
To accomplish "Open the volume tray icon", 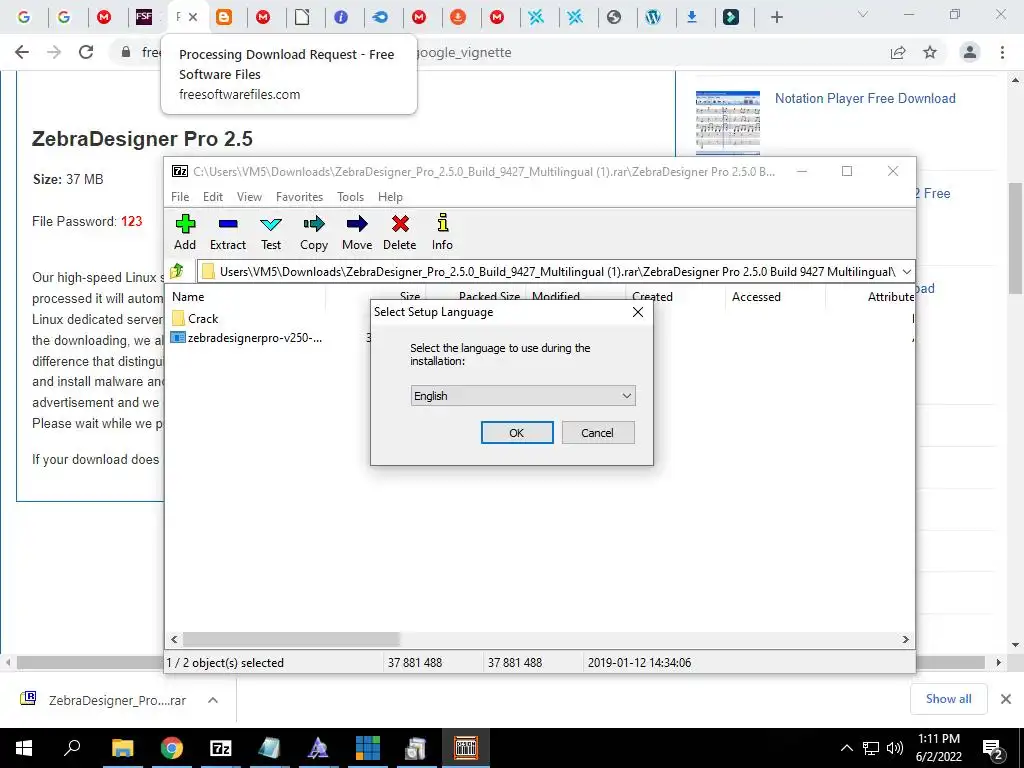I will (x=895, y=748).
